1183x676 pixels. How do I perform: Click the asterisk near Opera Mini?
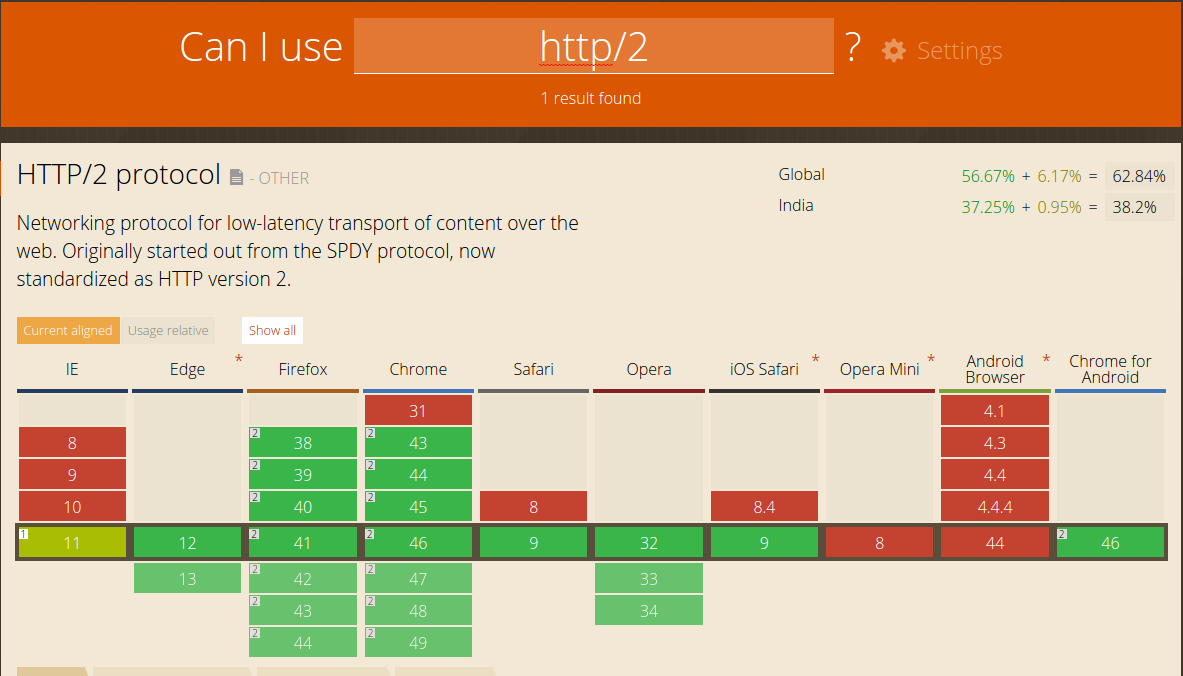pyautogui.click(x=930, y=358)
